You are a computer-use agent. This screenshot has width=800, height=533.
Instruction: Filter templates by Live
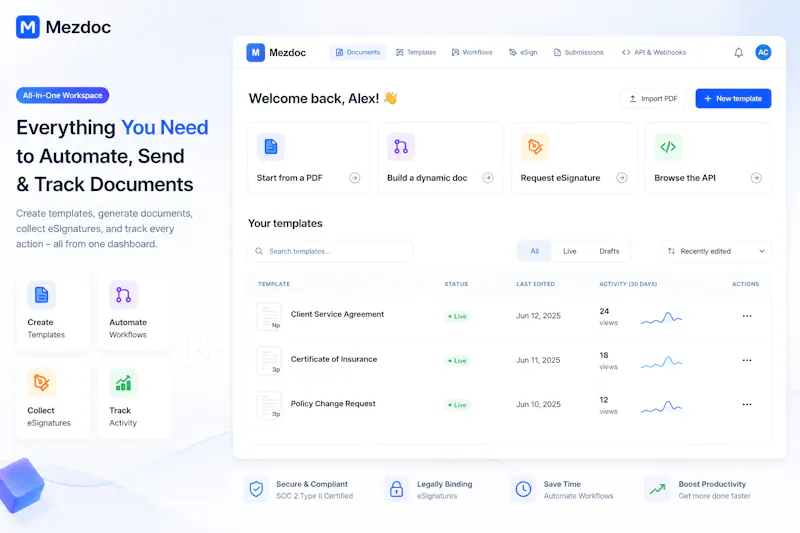(569, 251)
